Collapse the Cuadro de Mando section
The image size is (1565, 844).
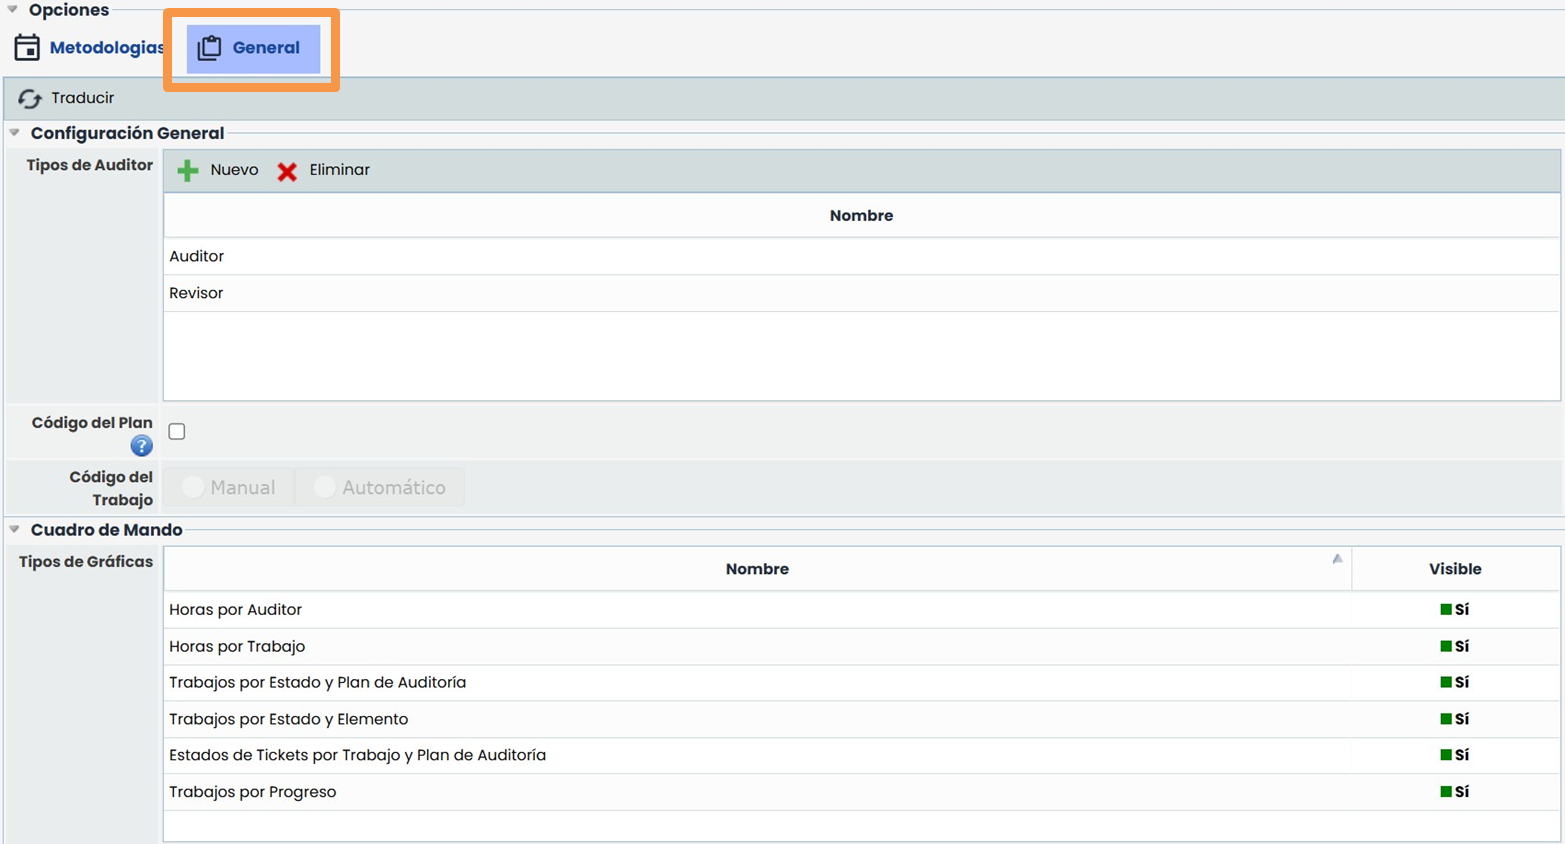(15, 530)
